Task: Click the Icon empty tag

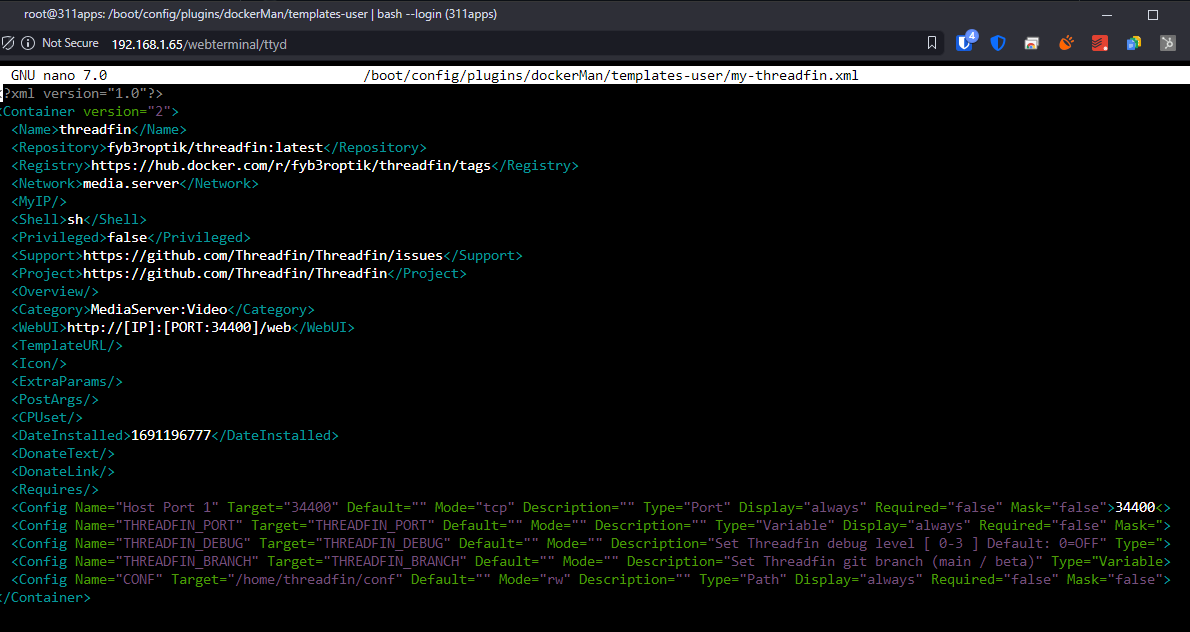Action: coord(39,363)
